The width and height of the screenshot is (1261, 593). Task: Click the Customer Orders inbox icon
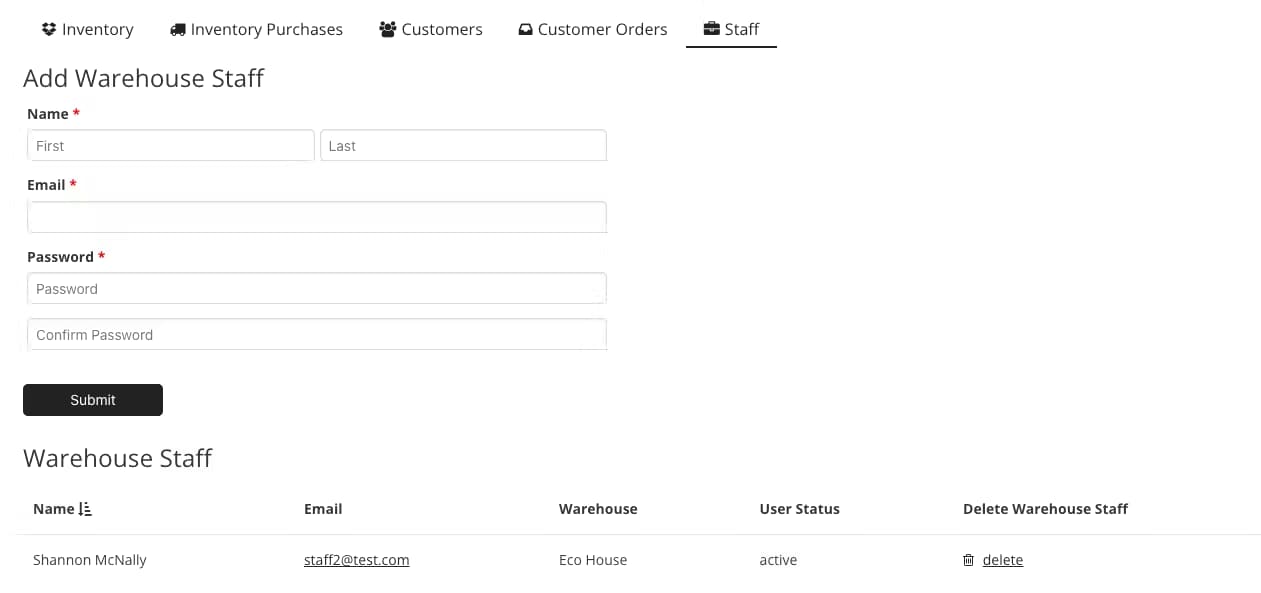coord(525,29)
